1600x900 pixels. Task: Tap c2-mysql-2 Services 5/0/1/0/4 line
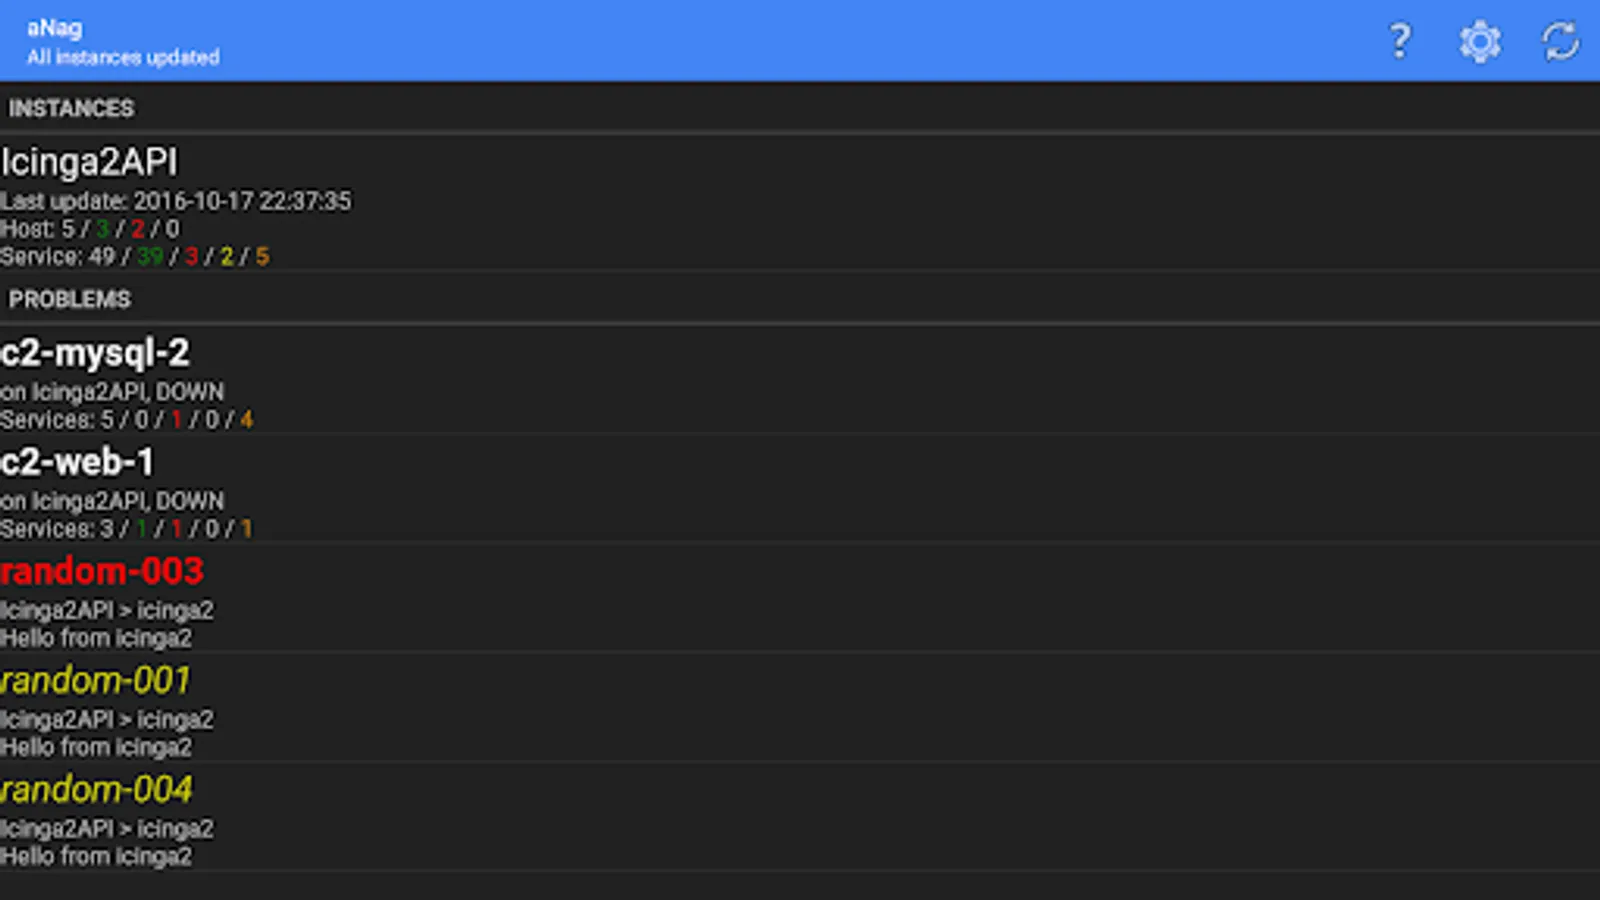tap(127, 420)
